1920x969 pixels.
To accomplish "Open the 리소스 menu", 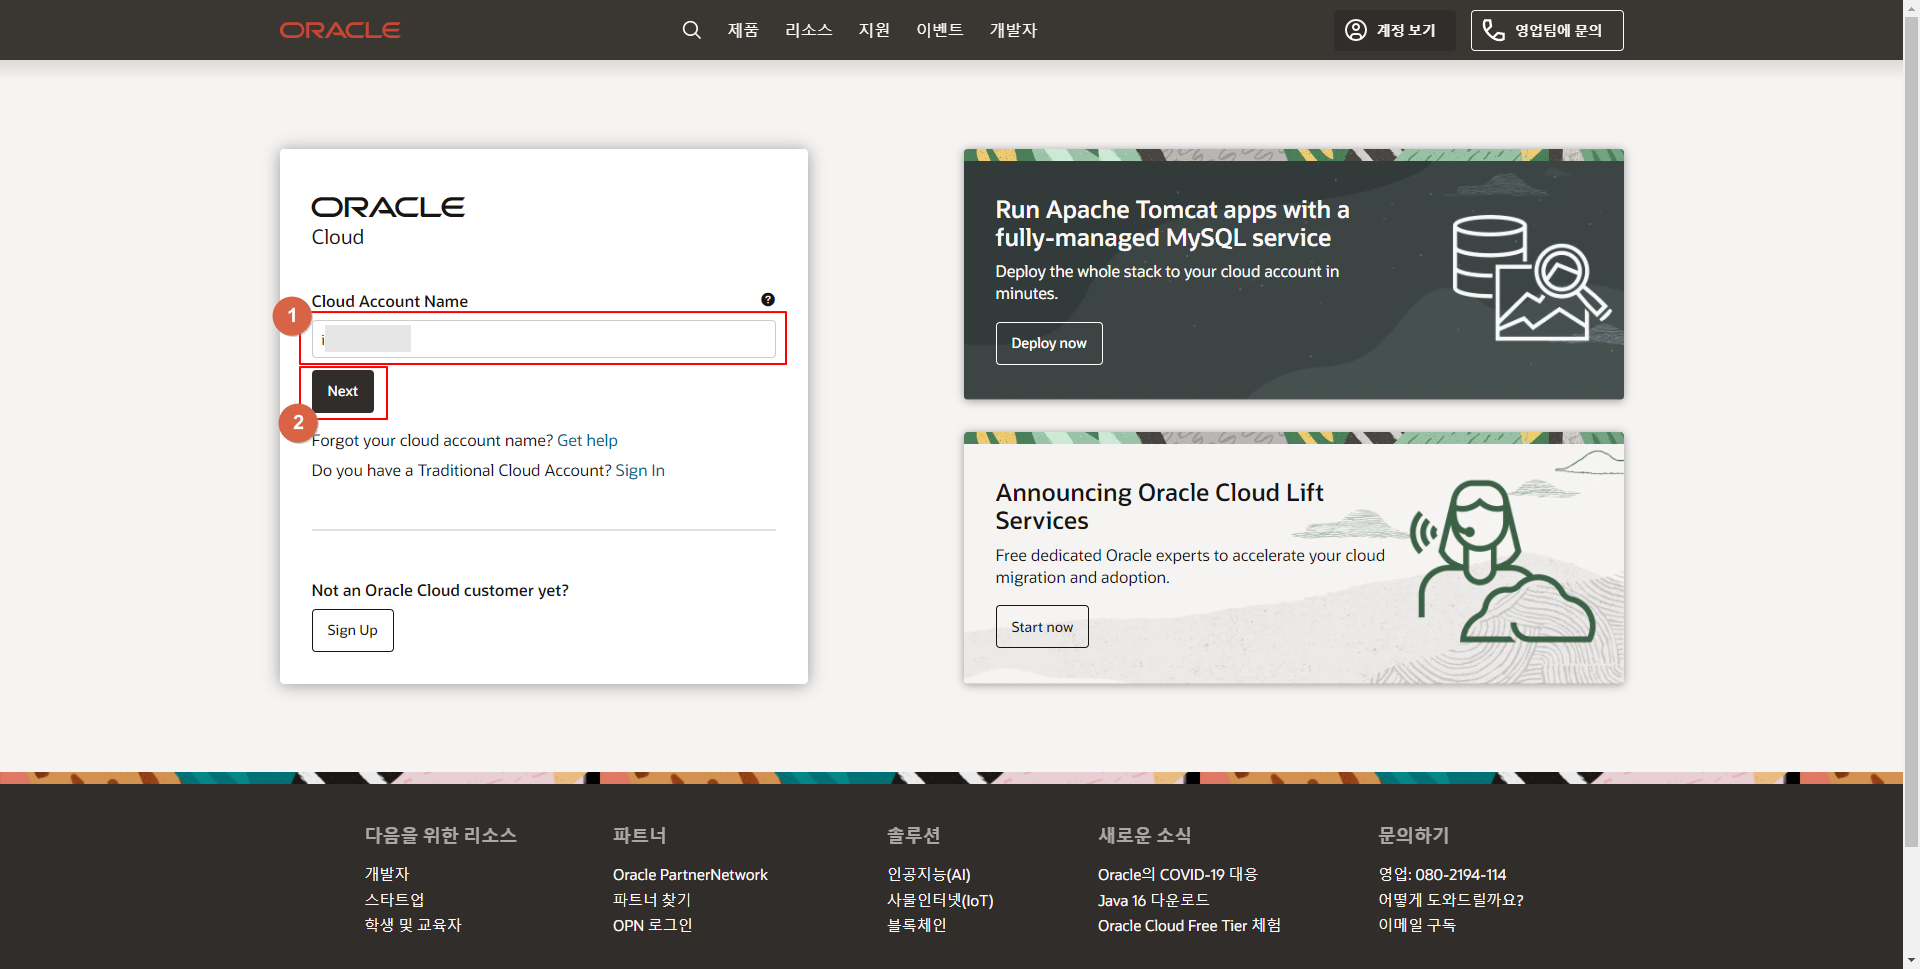I will 809,30.
